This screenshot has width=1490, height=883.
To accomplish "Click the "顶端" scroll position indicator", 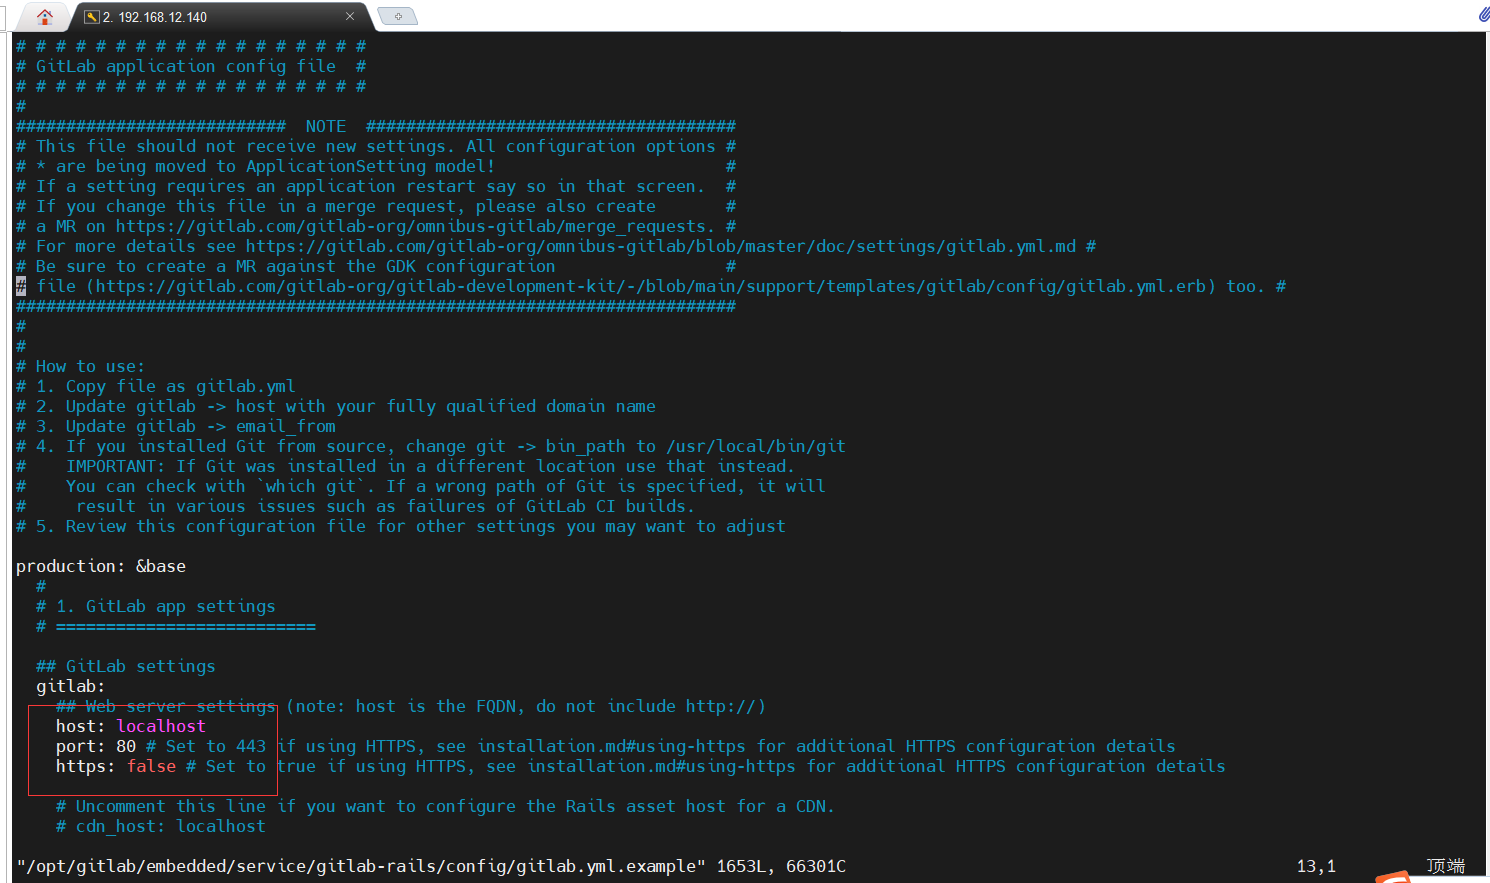I will pos(1445,866).
